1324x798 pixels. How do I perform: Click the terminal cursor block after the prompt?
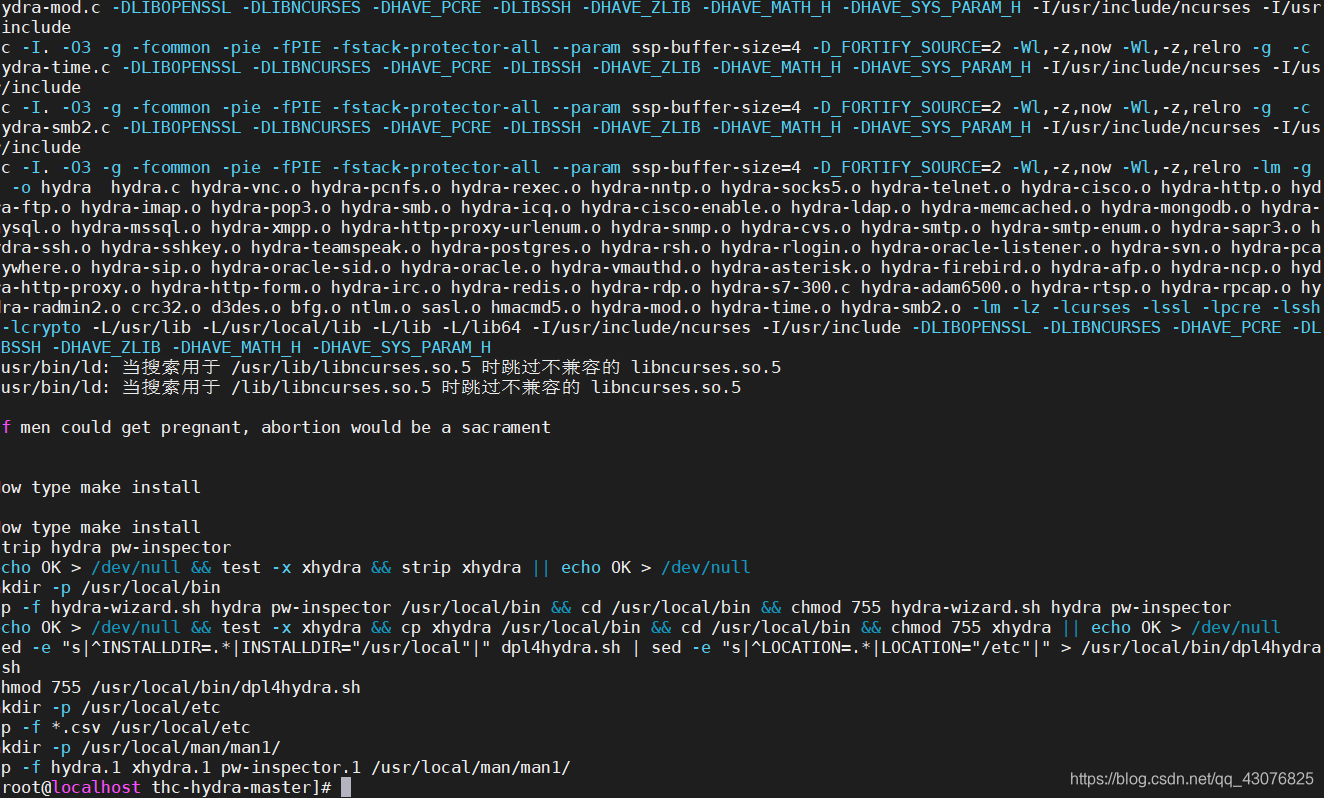tap(346, 787)
